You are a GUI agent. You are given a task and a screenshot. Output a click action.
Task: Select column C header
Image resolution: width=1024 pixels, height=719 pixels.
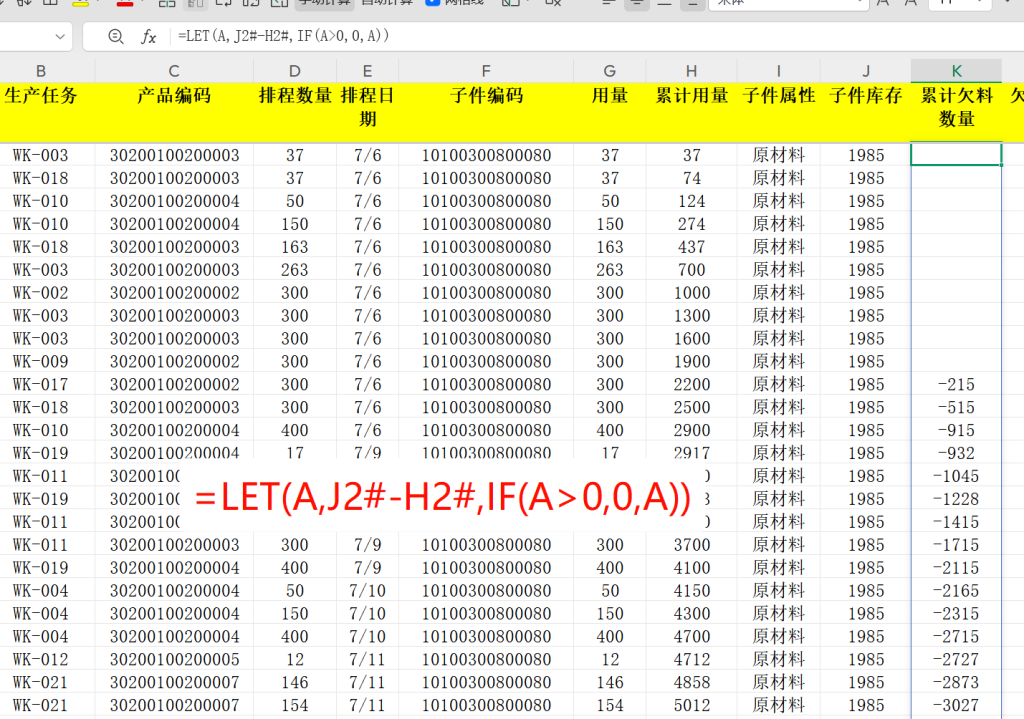click(174, 71)
